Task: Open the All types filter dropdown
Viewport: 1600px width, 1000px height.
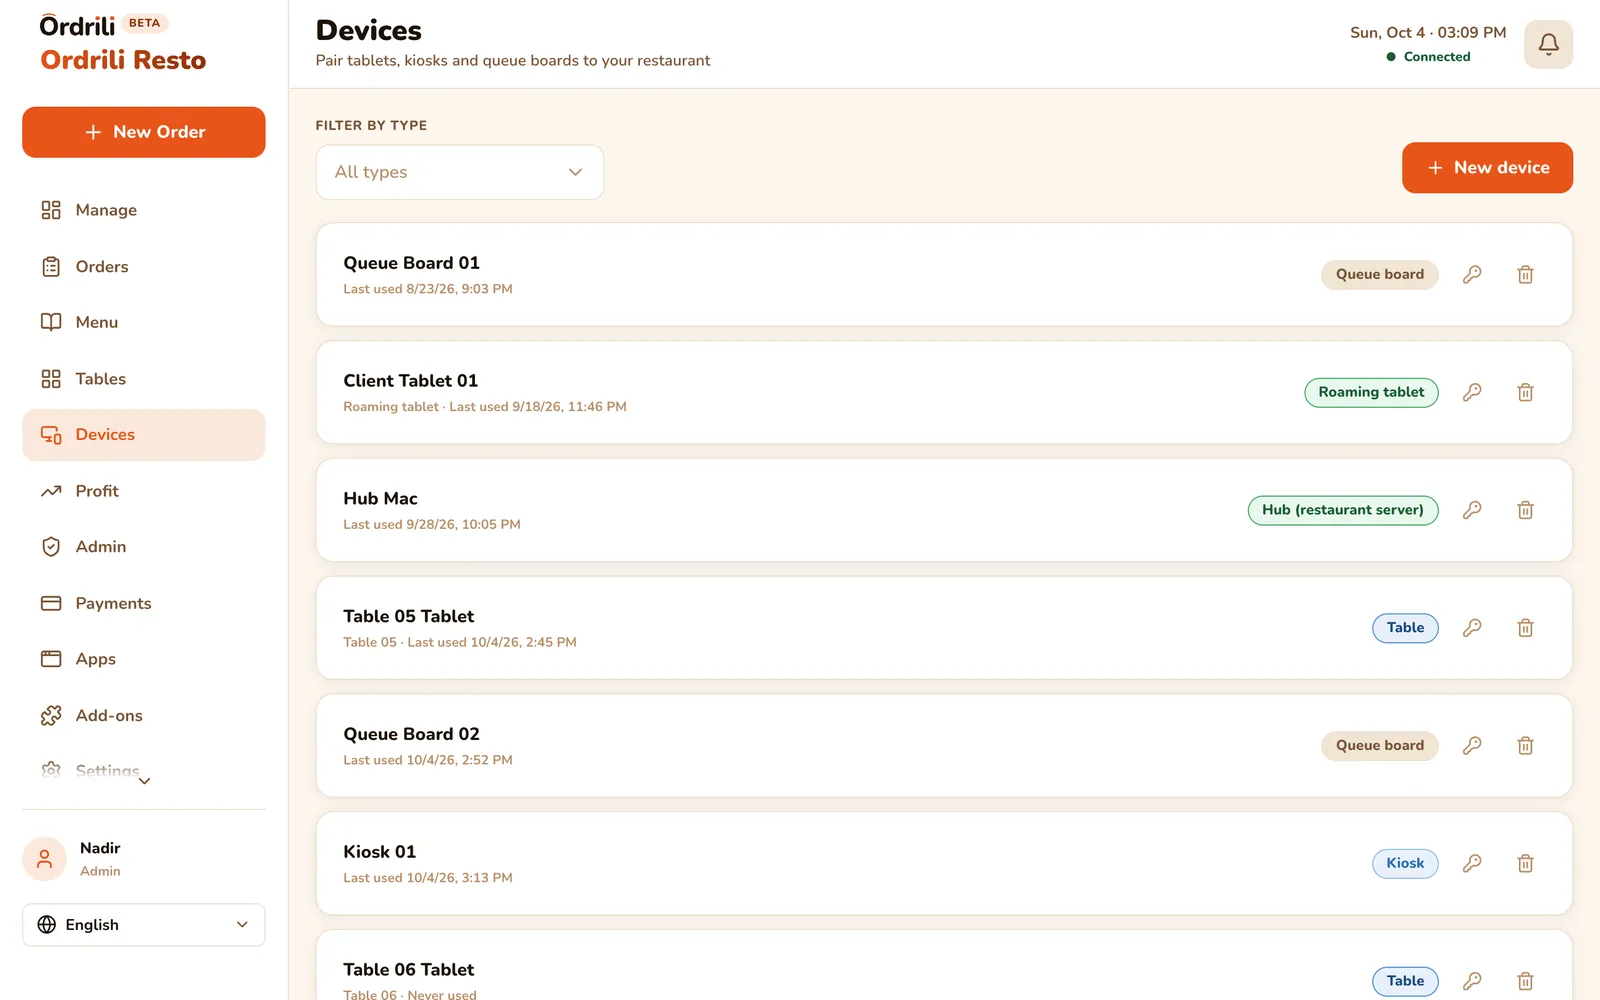Action: tap(459, 172)
